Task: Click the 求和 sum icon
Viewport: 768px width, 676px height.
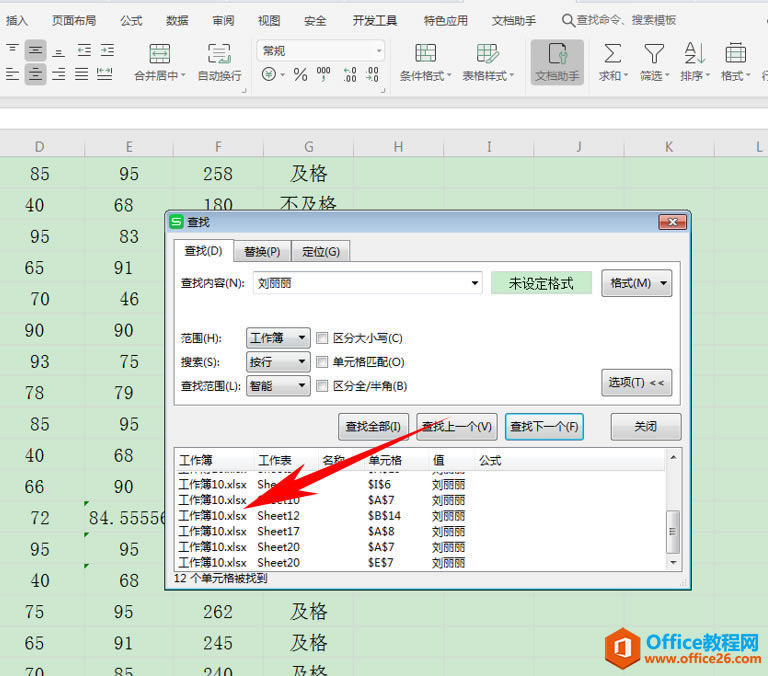Action: click(x=612, y=53)
